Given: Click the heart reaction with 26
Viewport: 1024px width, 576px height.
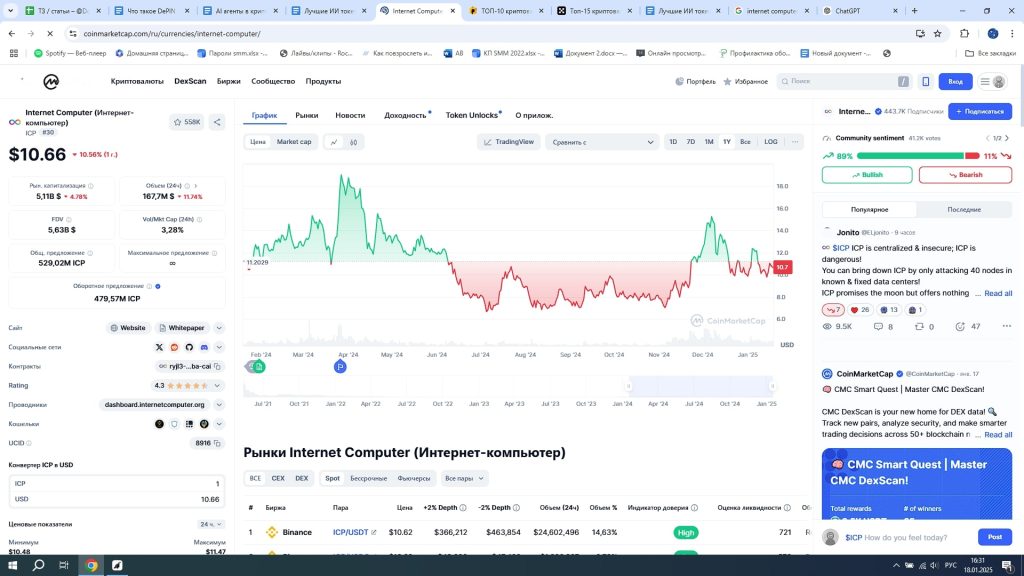Looking at the screenshot, I should pyautogui.click(x=859, y=310).
